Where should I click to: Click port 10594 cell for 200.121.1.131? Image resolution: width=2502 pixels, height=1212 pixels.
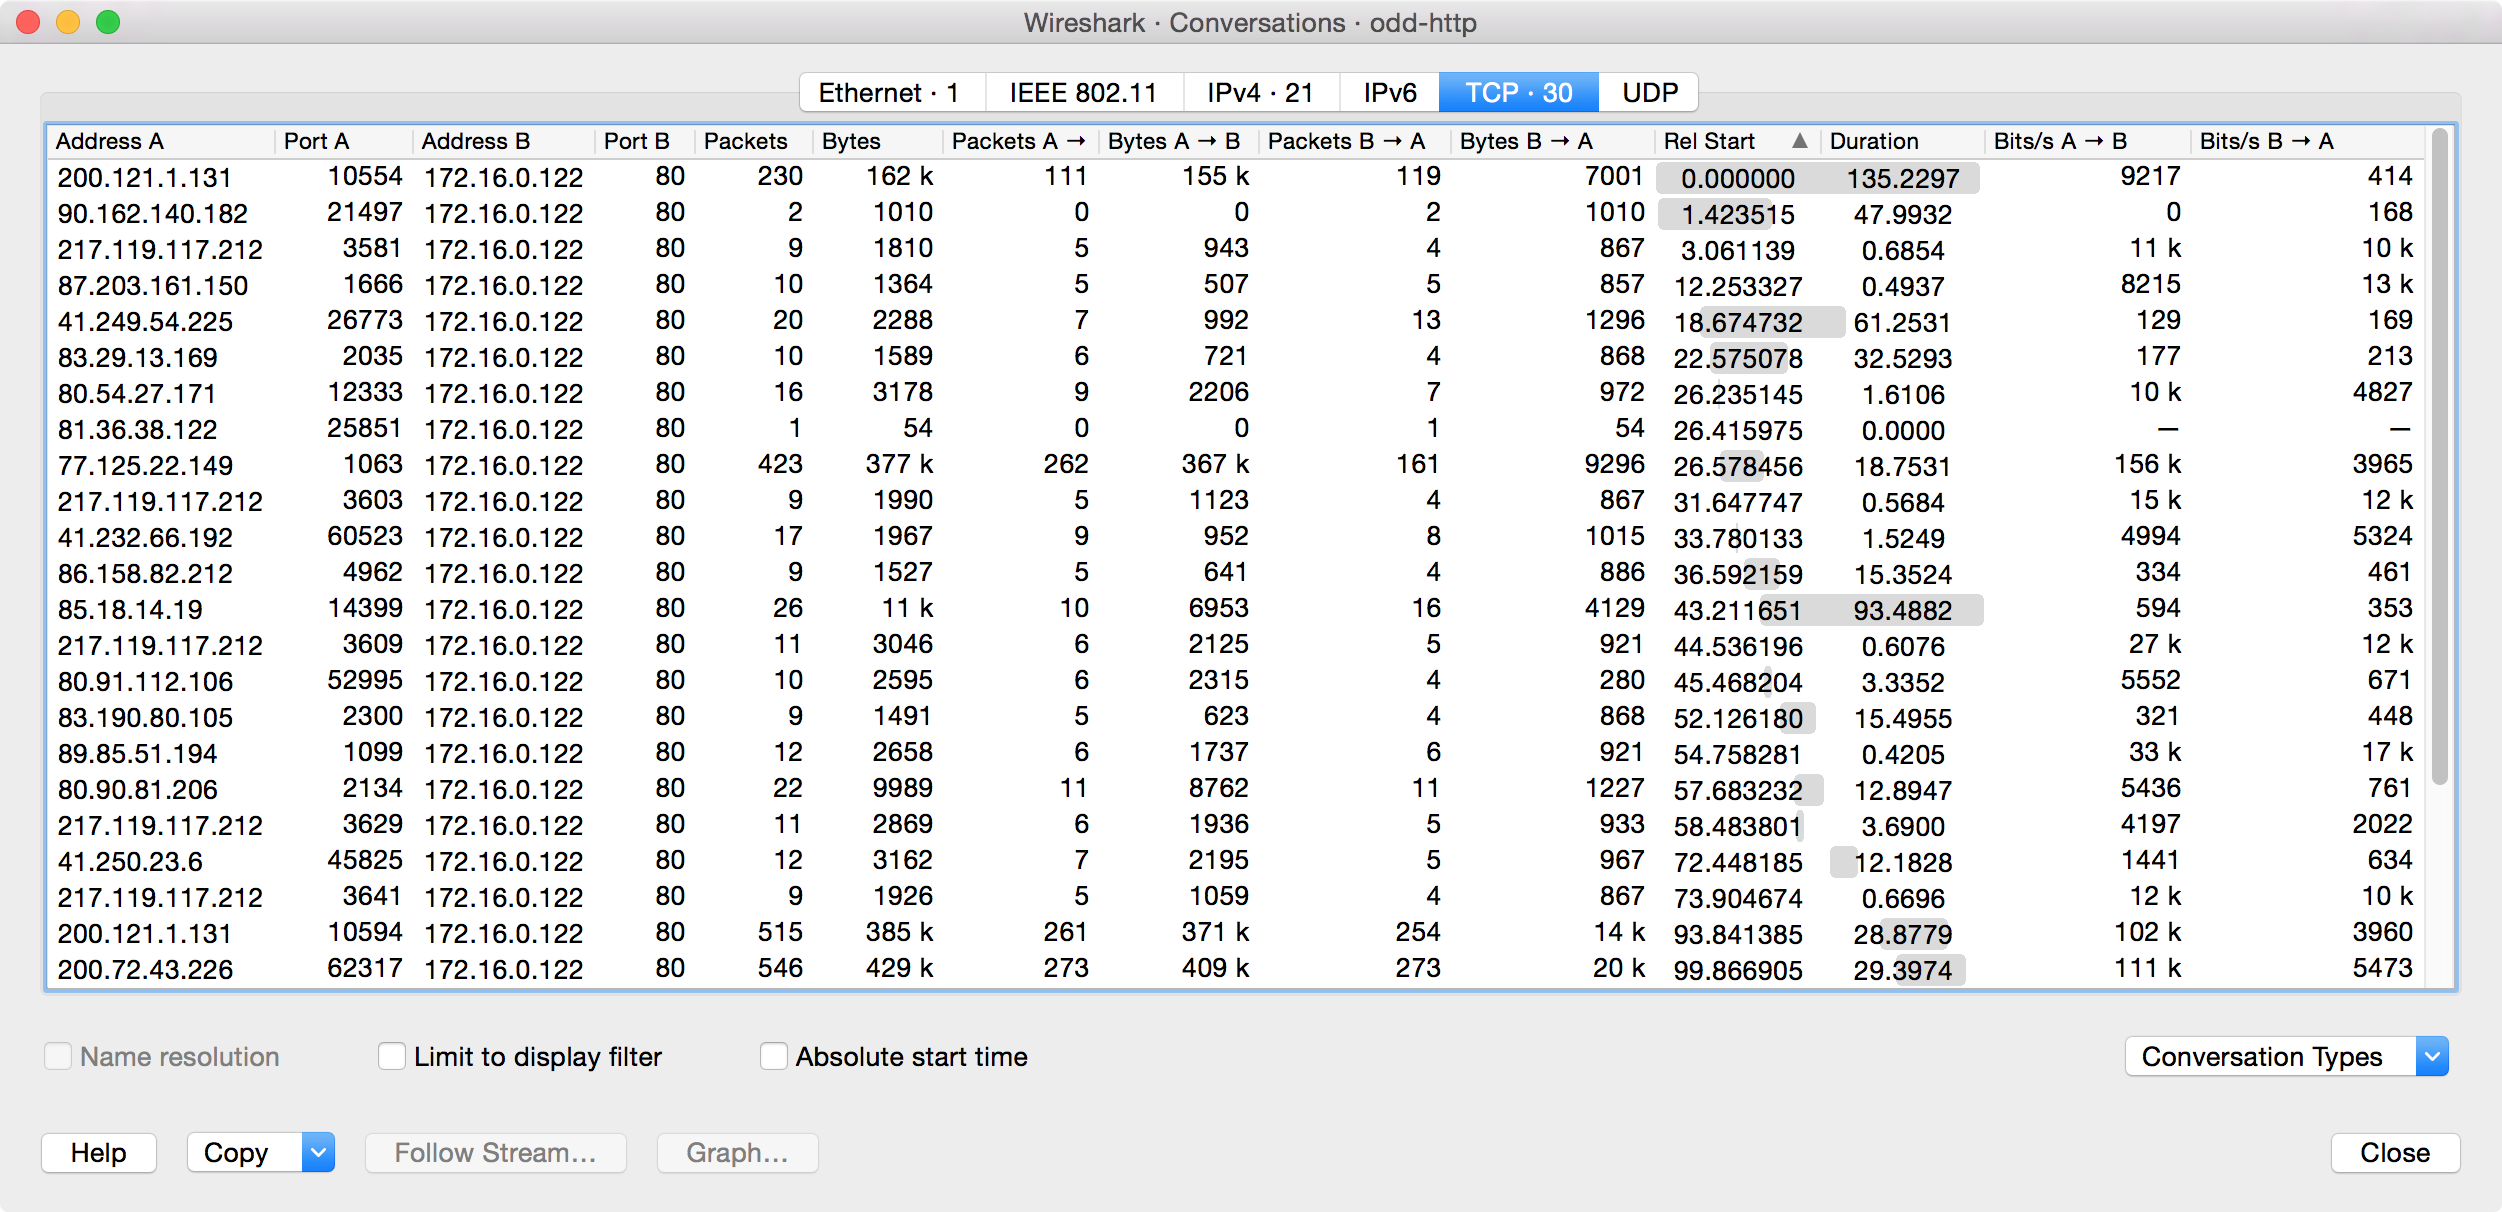point(365,932)
